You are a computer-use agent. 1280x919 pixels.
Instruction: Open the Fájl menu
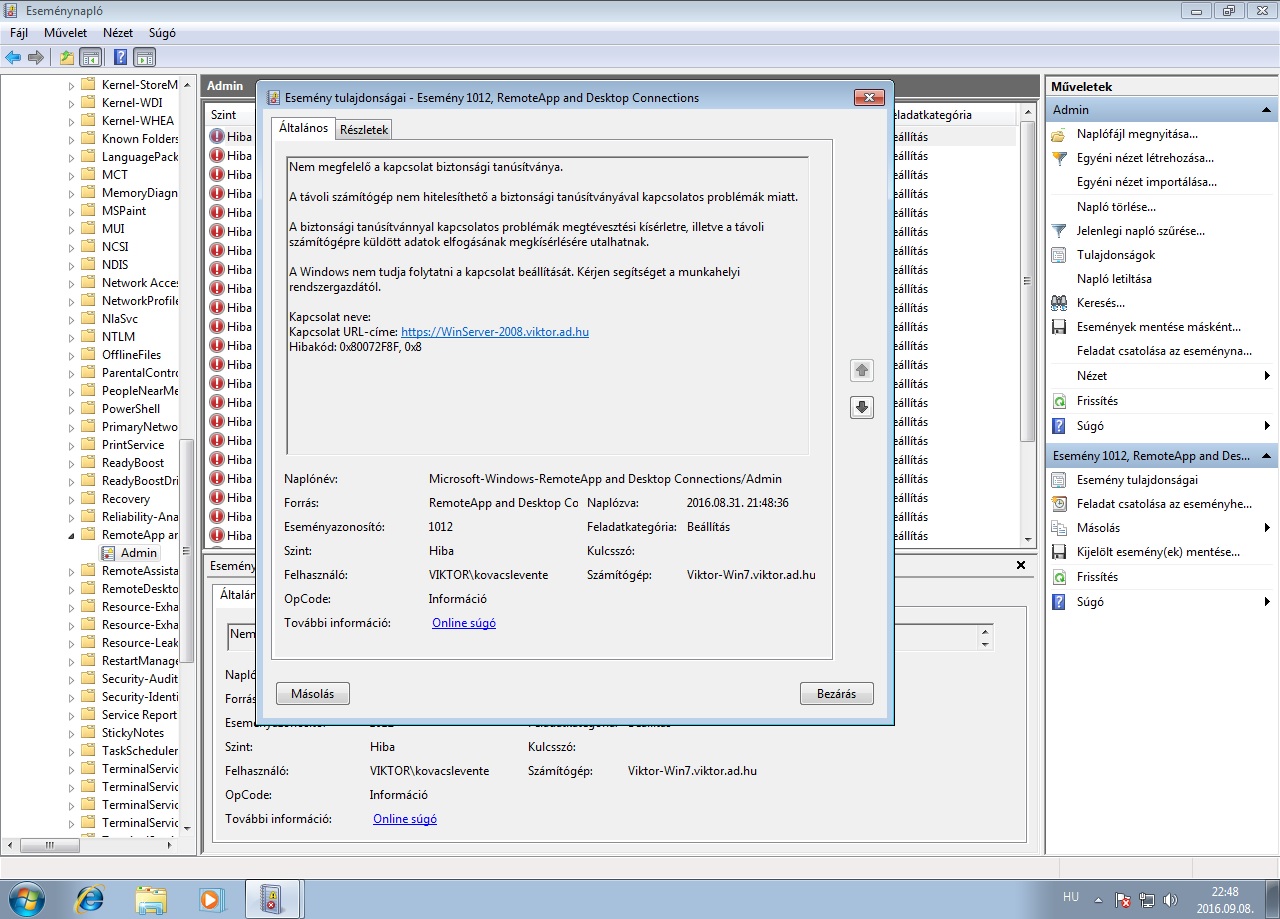(x=18, y=33)
